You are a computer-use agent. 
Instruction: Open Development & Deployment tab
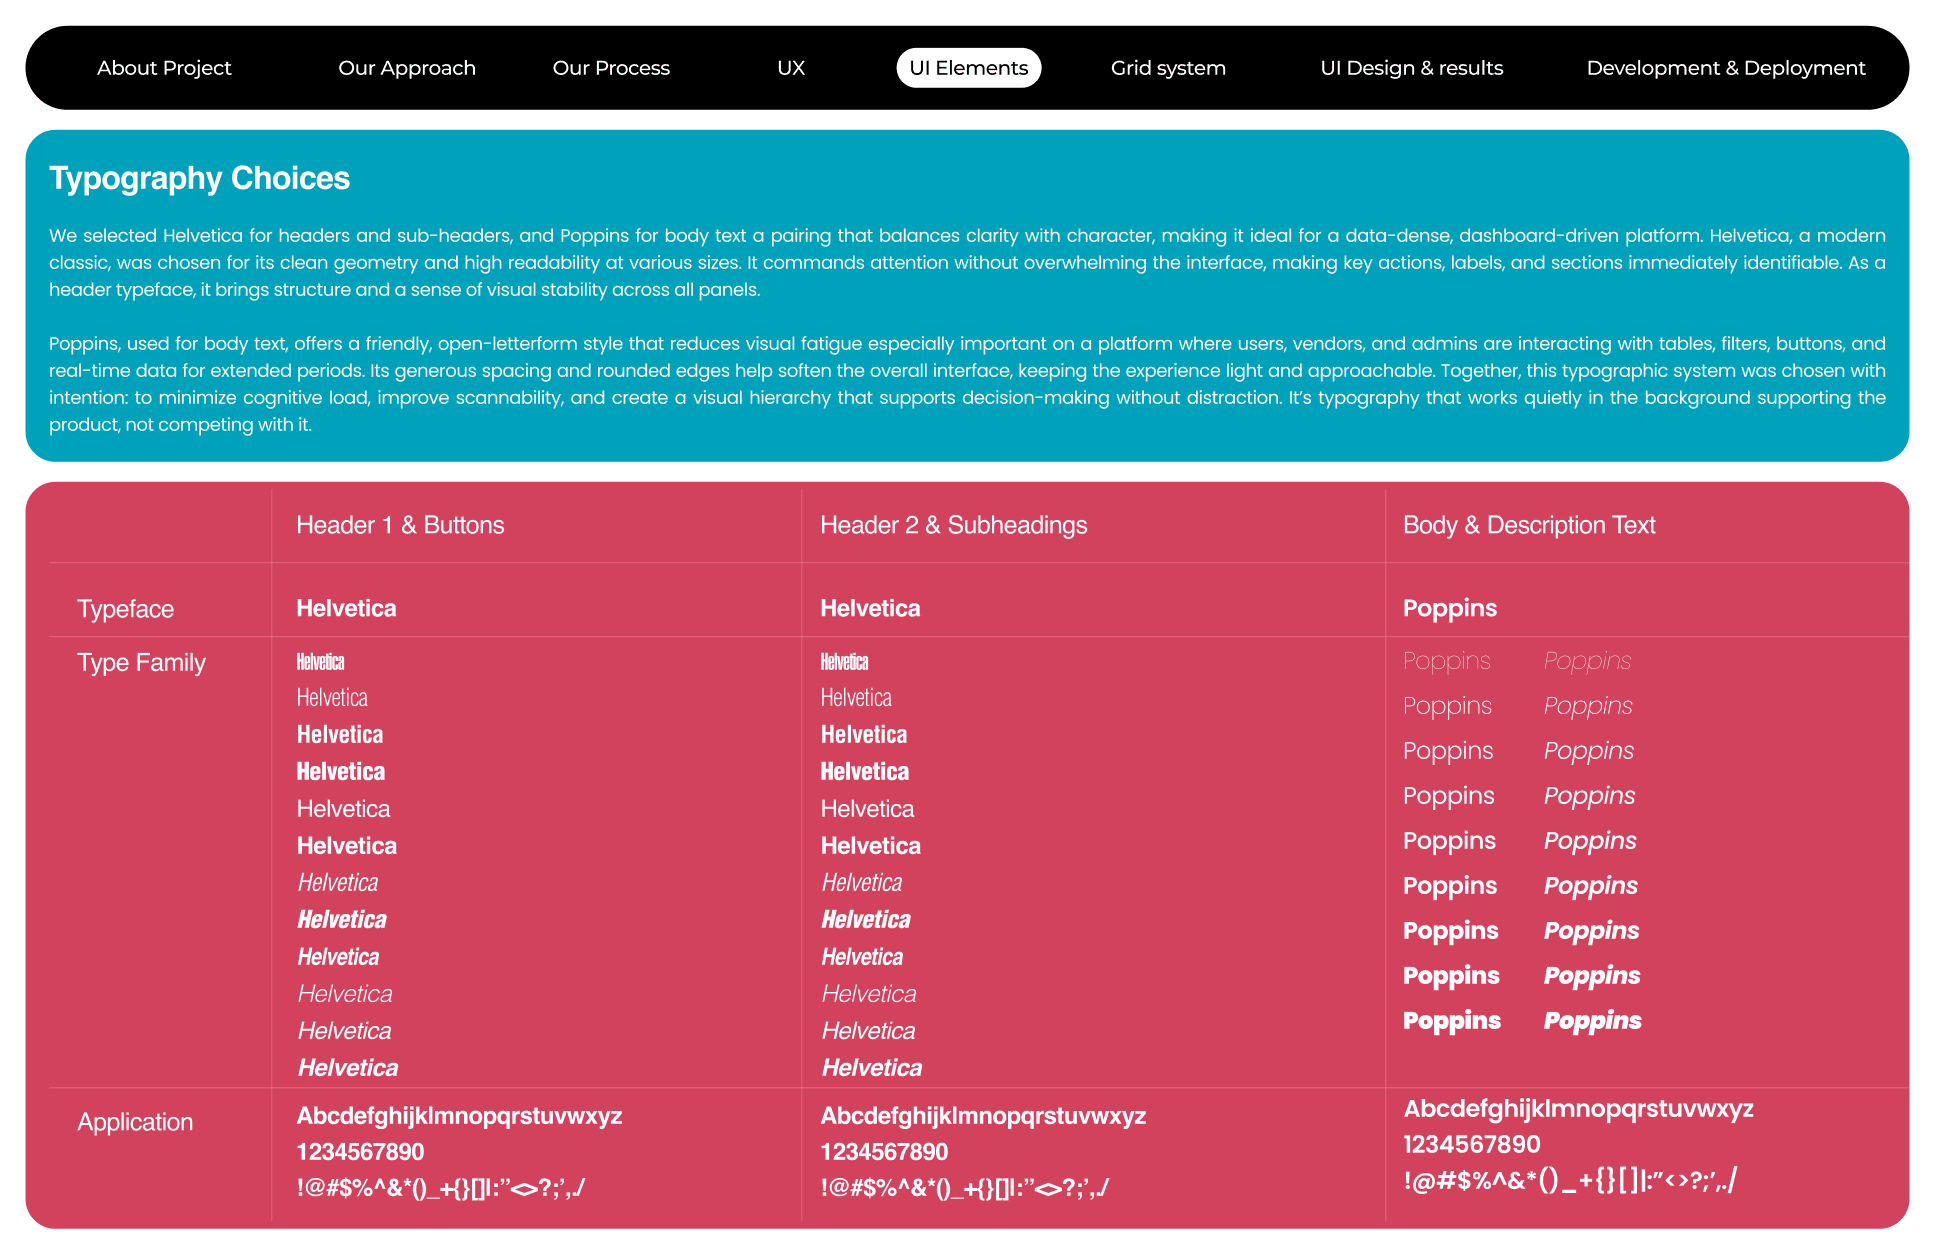1725,68
